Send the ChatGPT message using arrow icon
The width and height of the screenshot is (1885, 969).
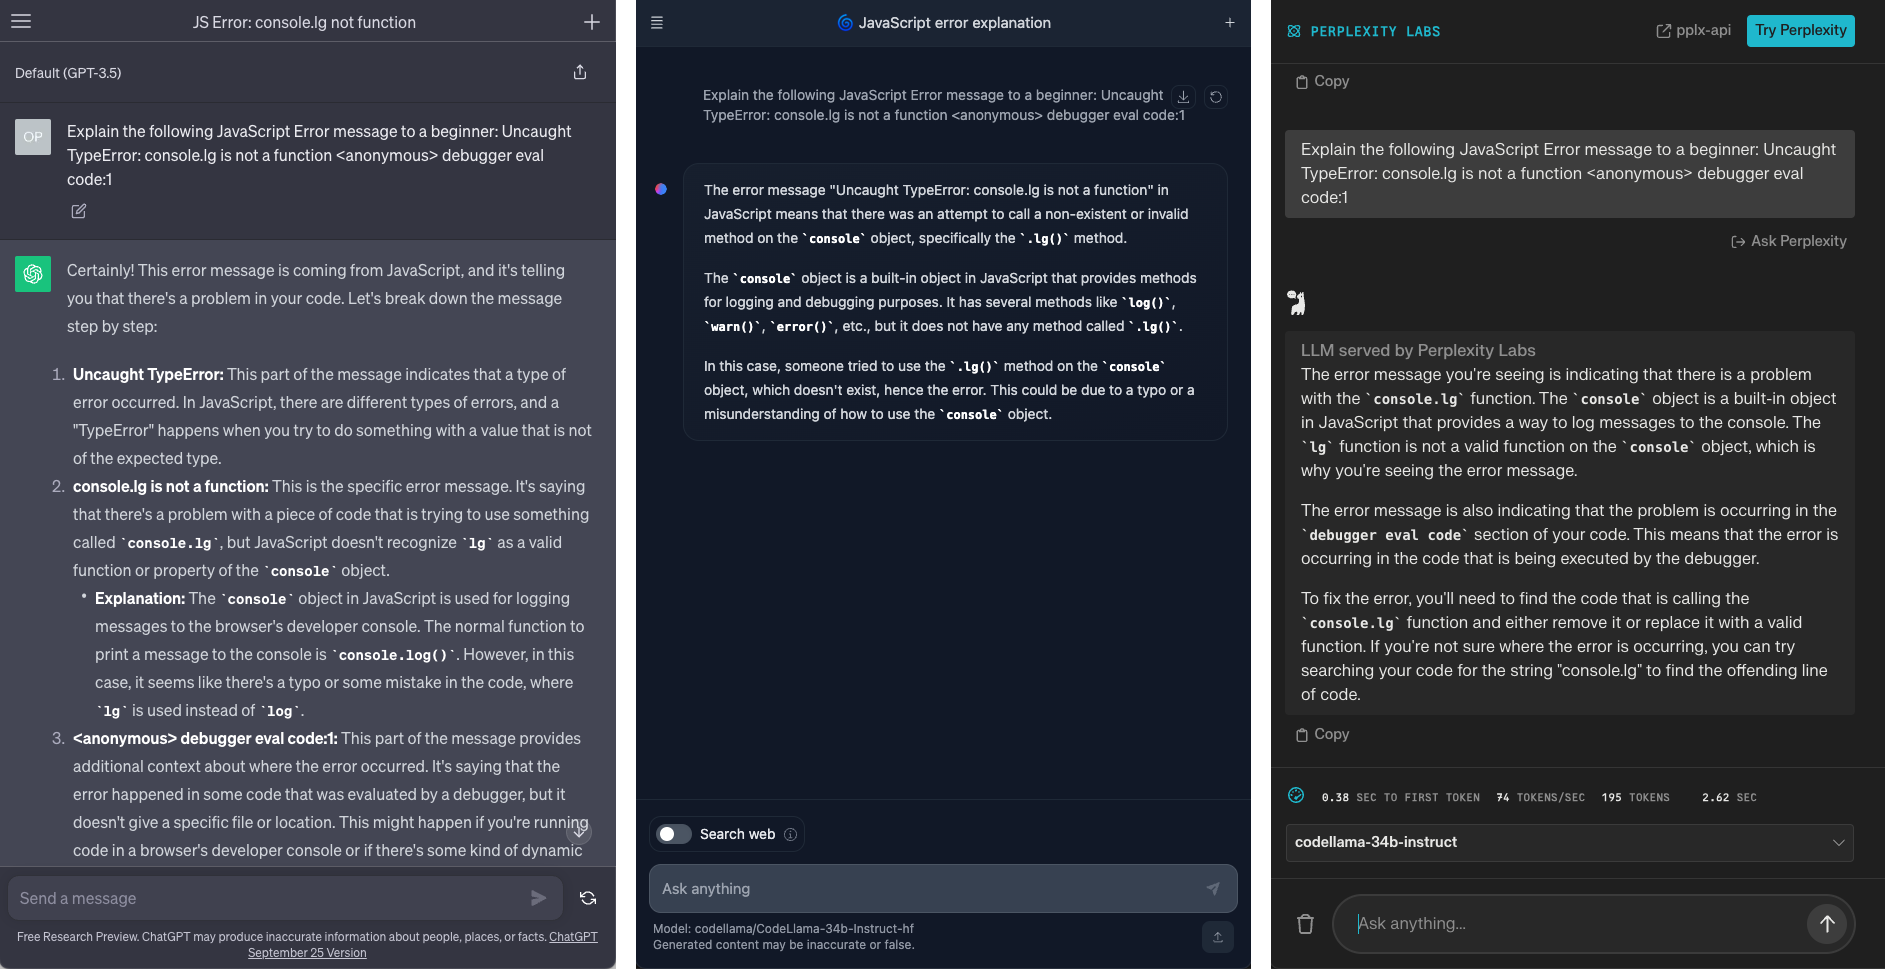538,898
